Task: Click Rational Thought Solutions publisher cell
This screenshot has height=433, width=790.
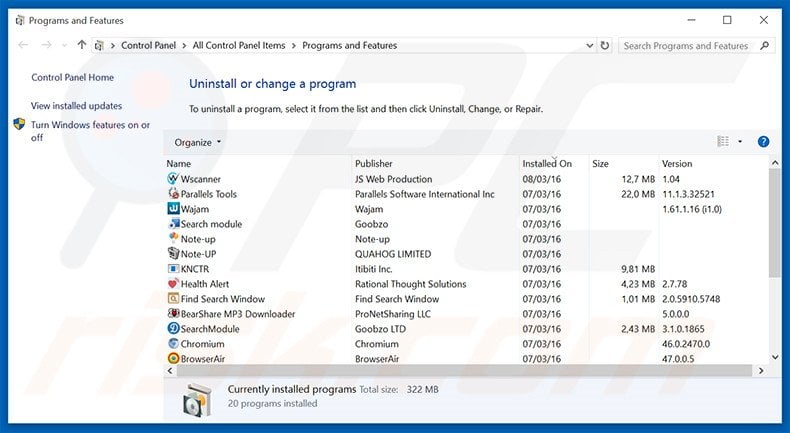Action: pos(411,284)
